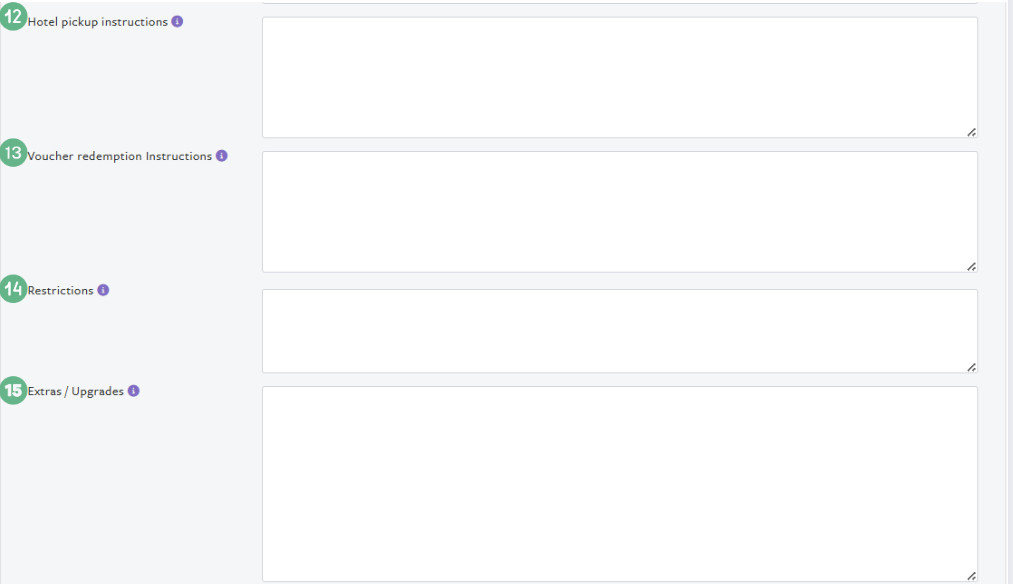
Task: Click the Hotel pickup instructions label
Action: pyautogui.click(x=98, y=22)
